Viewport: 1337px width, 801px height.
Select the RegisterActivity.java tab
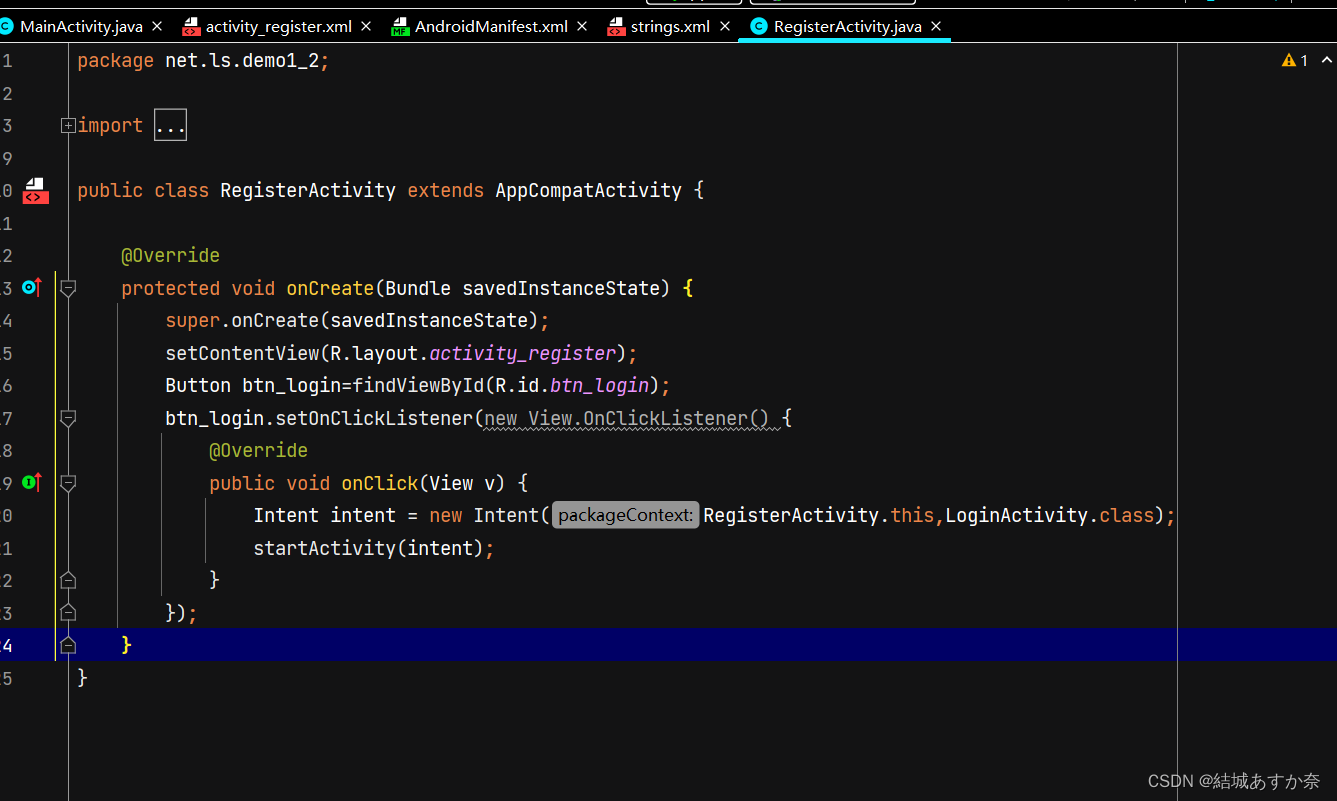pos(848,26)
